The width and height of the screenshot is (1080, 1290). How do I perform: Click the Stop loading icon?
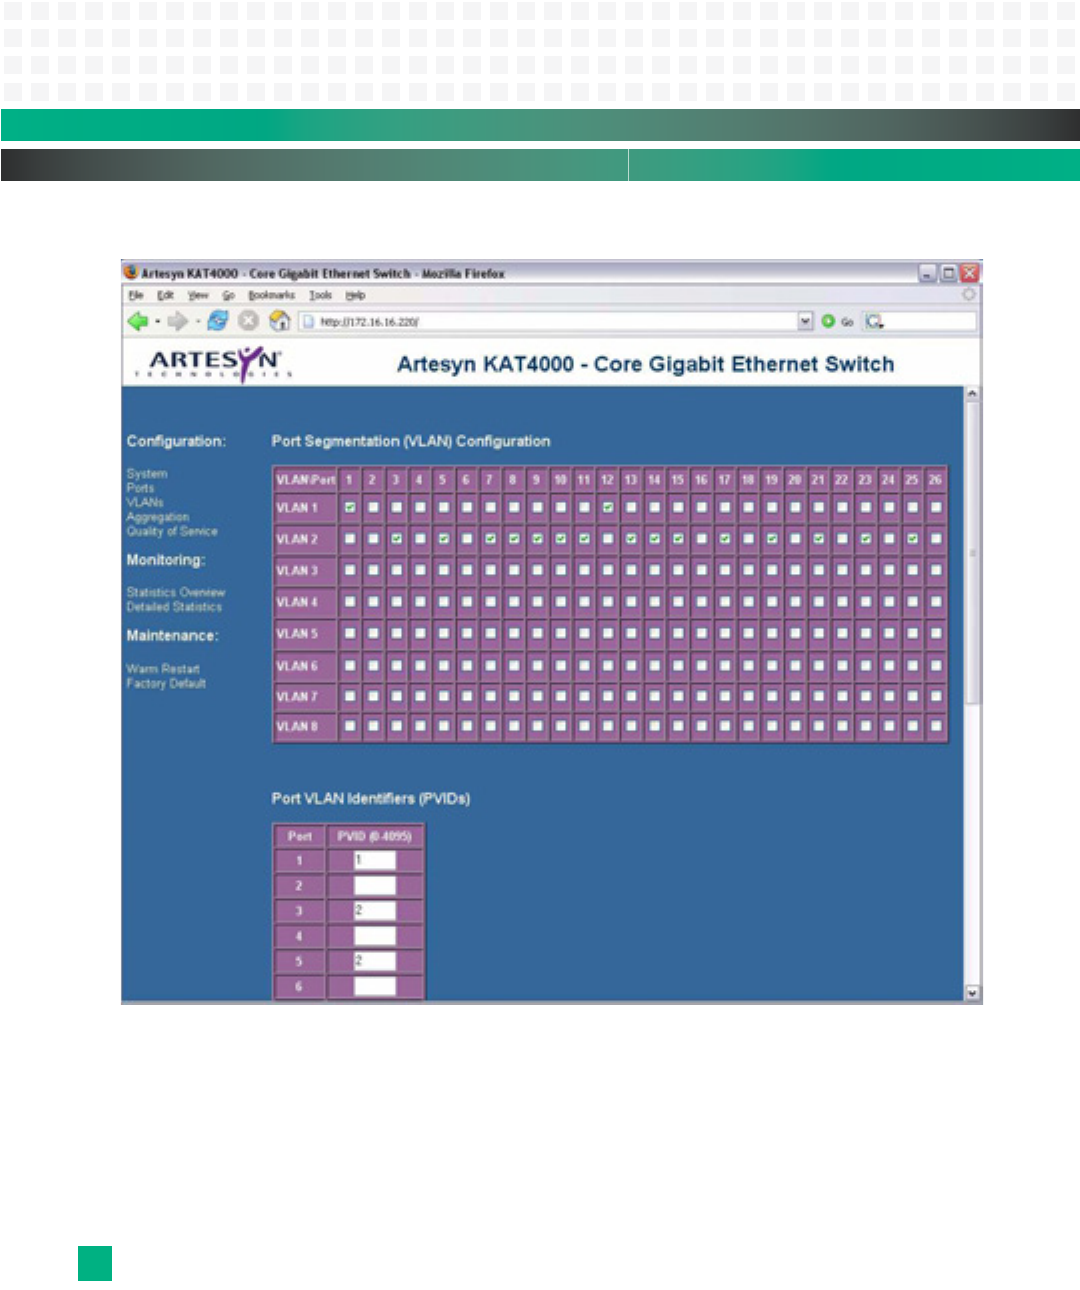pyautogui.click(x=249, y=321)
